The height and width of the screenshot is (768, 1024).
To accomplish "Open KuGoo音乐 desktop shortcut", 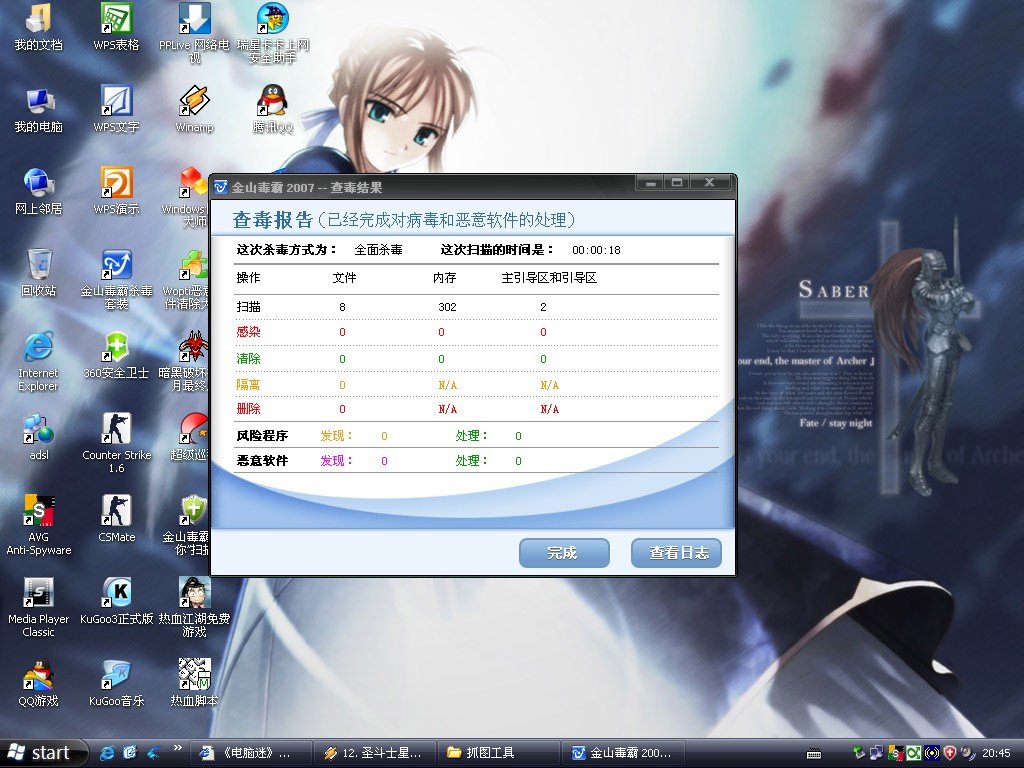I will click(x=116, y=683).
